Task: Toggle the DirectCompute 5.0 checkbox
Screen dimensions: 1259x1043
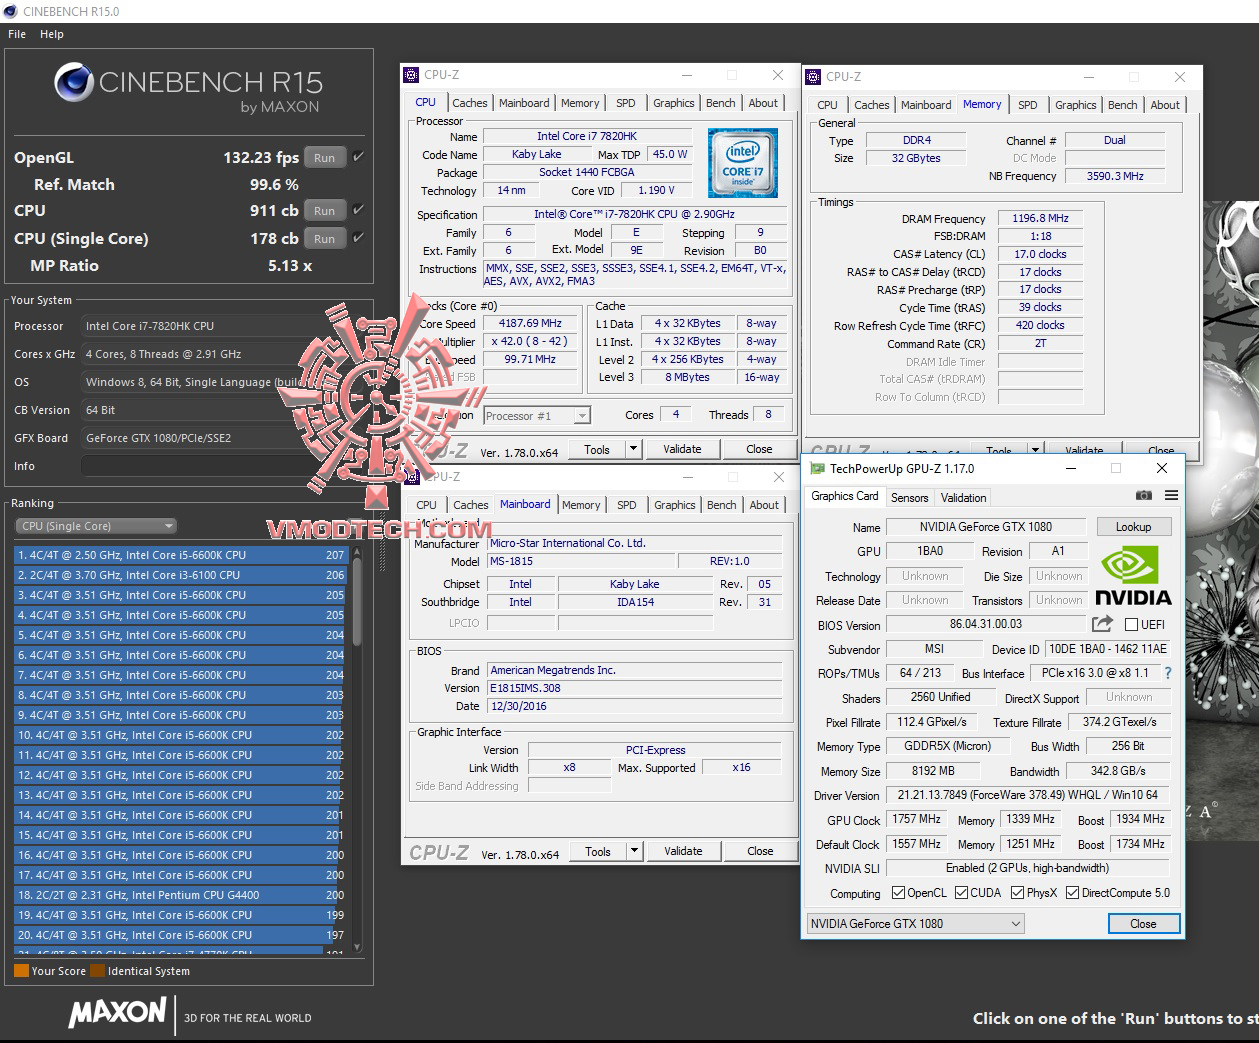Action: [x=1073, y=893]
